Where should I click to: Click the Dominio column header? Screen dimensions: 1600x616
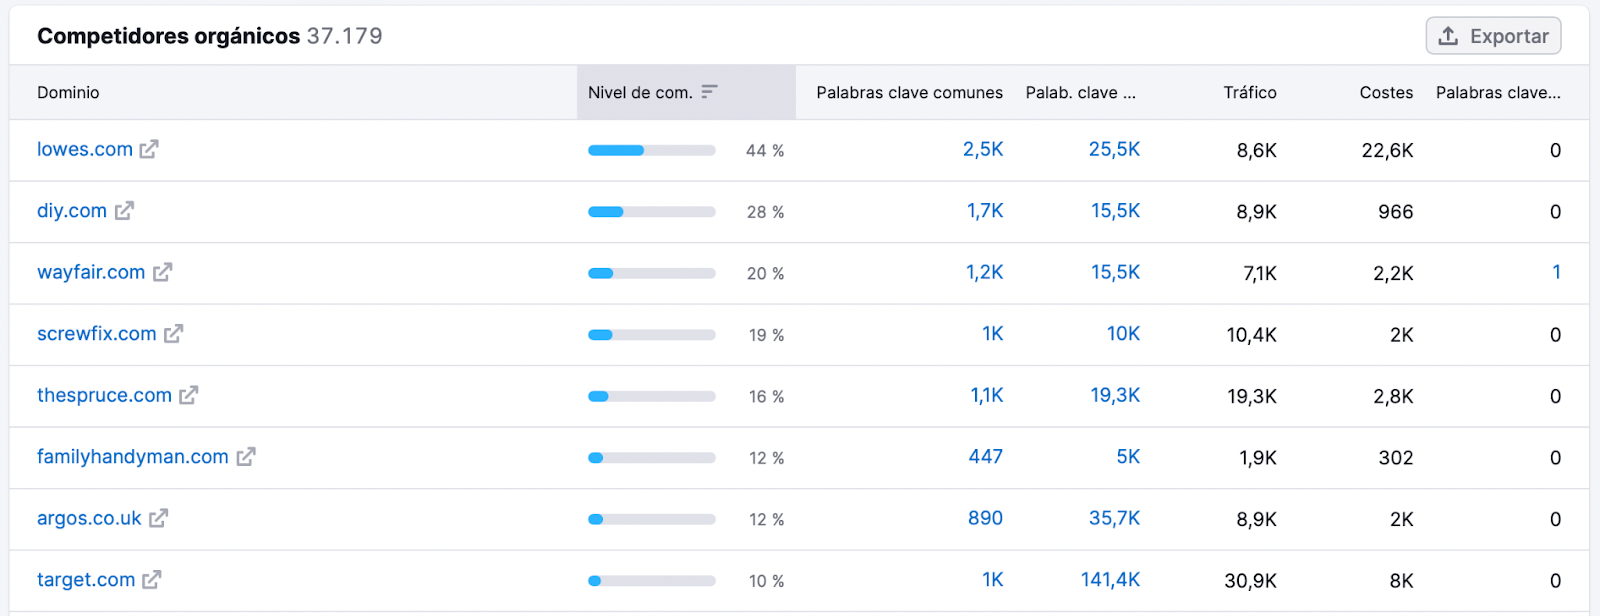68,93
